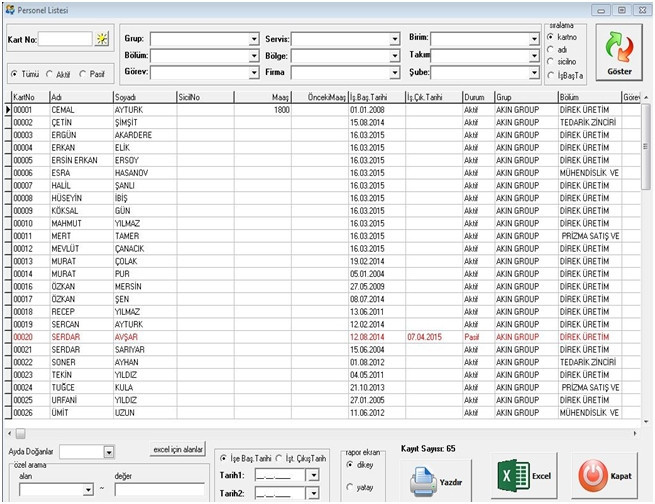655x504 pixels.
Task: Expand the Servis combo box
Action: [x=394, y=39]
